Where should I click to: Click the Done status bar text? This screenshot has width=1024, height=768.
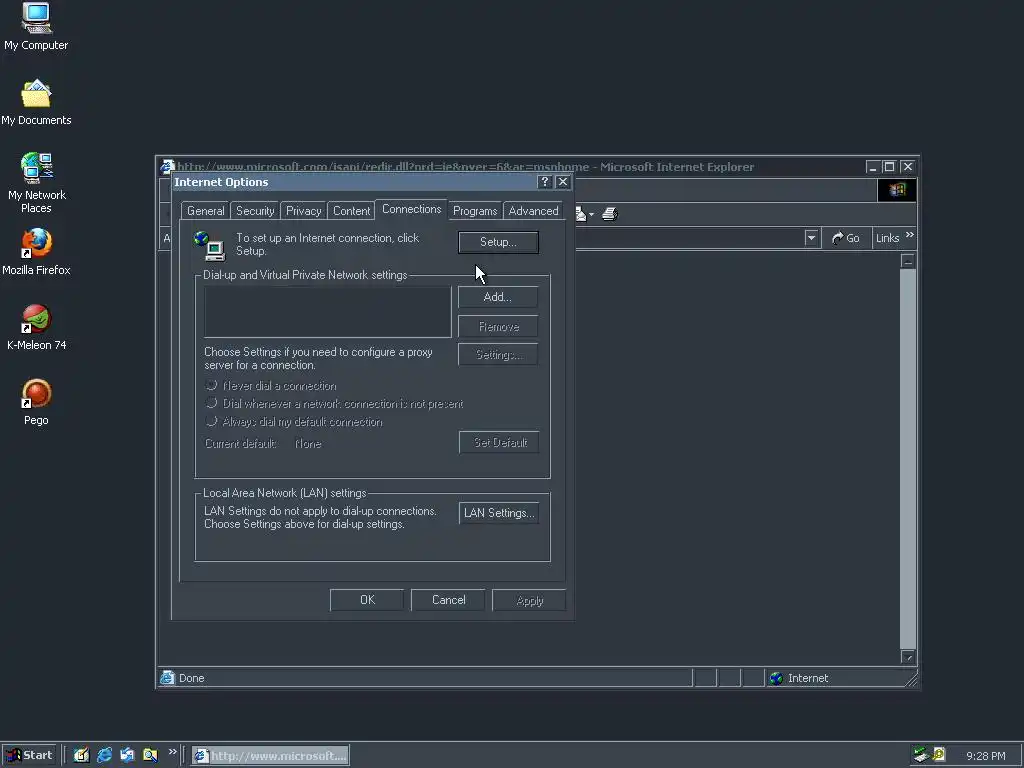191,678
